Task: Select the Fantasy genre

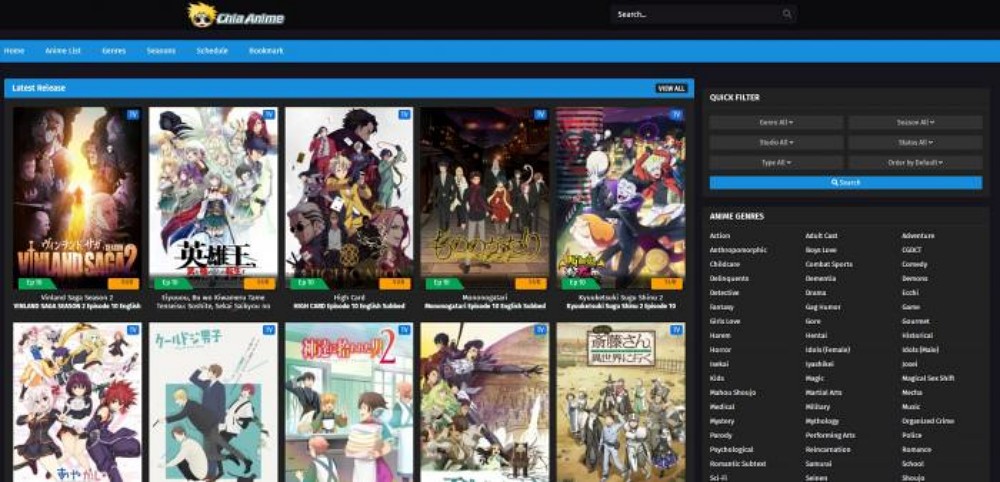Action: tap(721, 307)
